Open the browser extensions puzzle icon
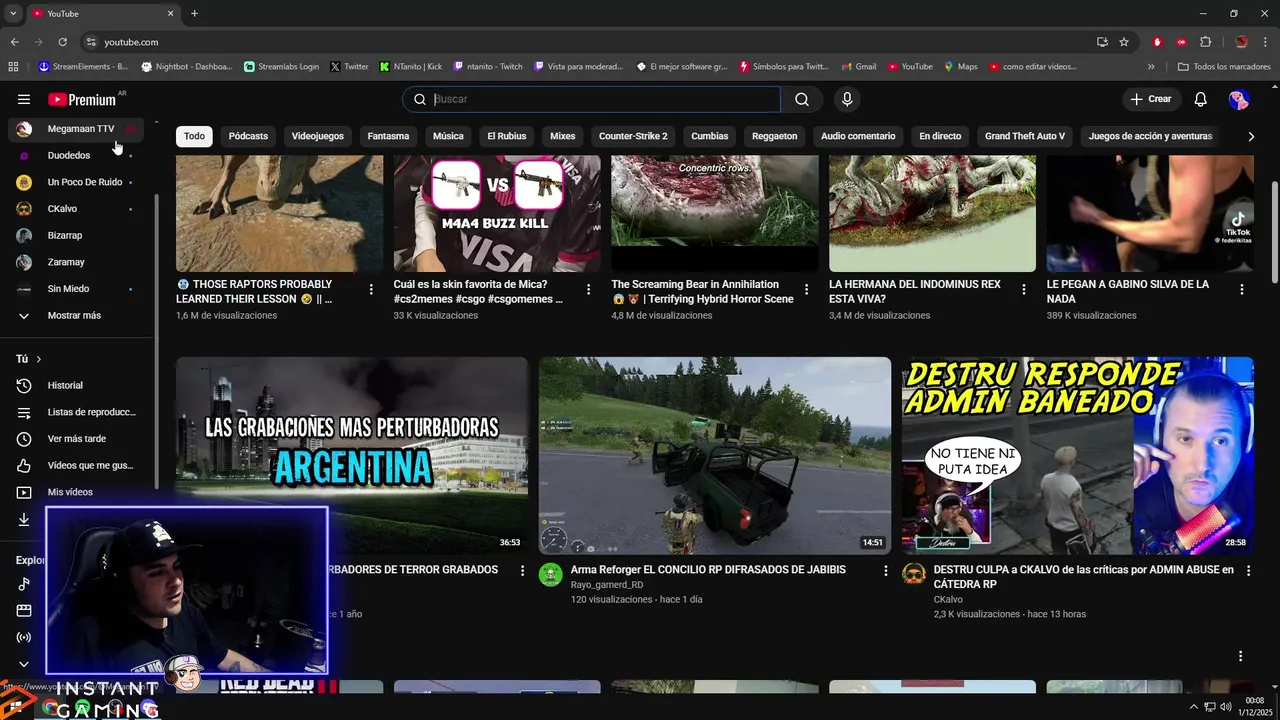The width and height of the screenshot is (1280, 720). coord(1205,42)
